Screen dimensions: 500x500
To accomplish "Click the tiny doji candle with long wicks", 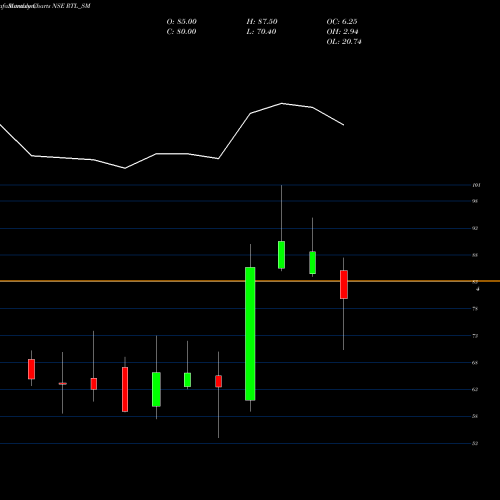I will pyautogui.click(x=62, y=384).
